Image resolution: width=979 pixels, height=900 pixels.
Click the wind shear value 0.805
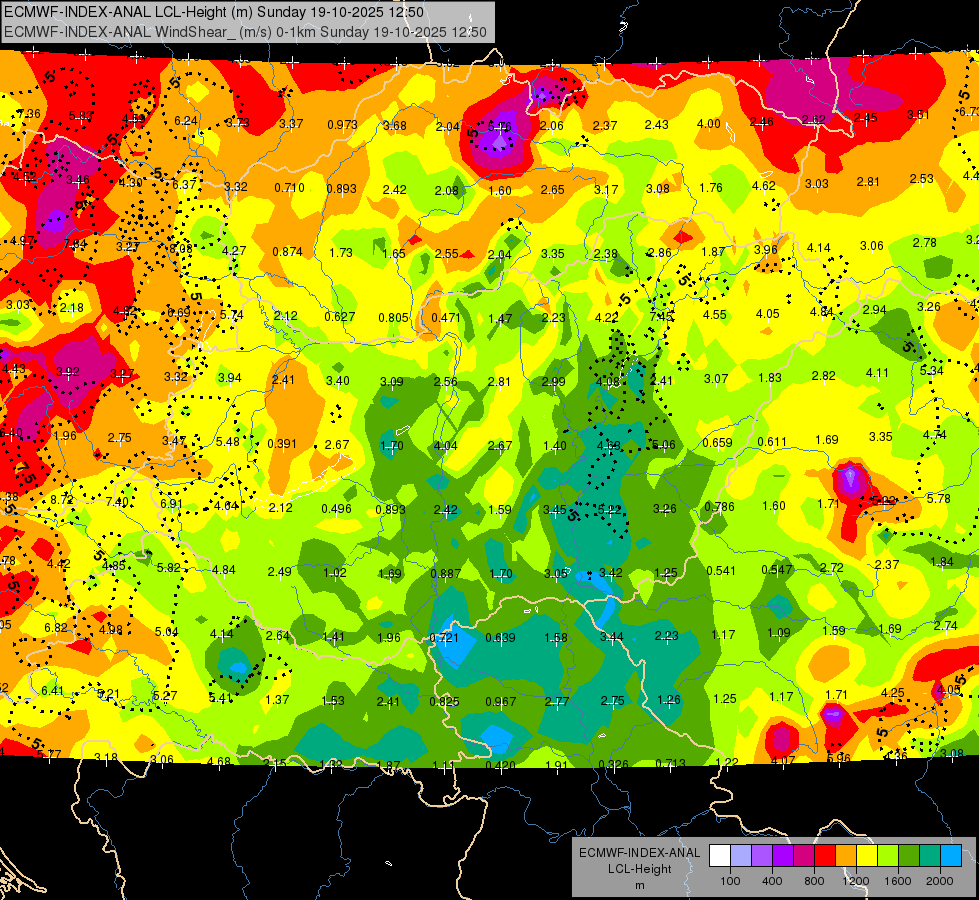click(x=393, y=317)
